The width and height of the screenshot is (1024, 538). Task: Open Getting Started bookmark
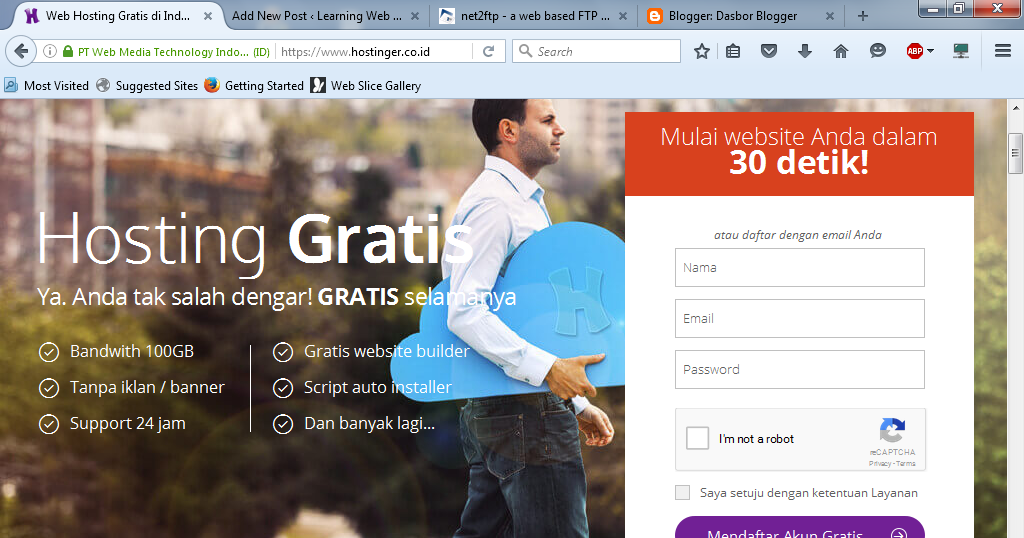tap(254, 86)
